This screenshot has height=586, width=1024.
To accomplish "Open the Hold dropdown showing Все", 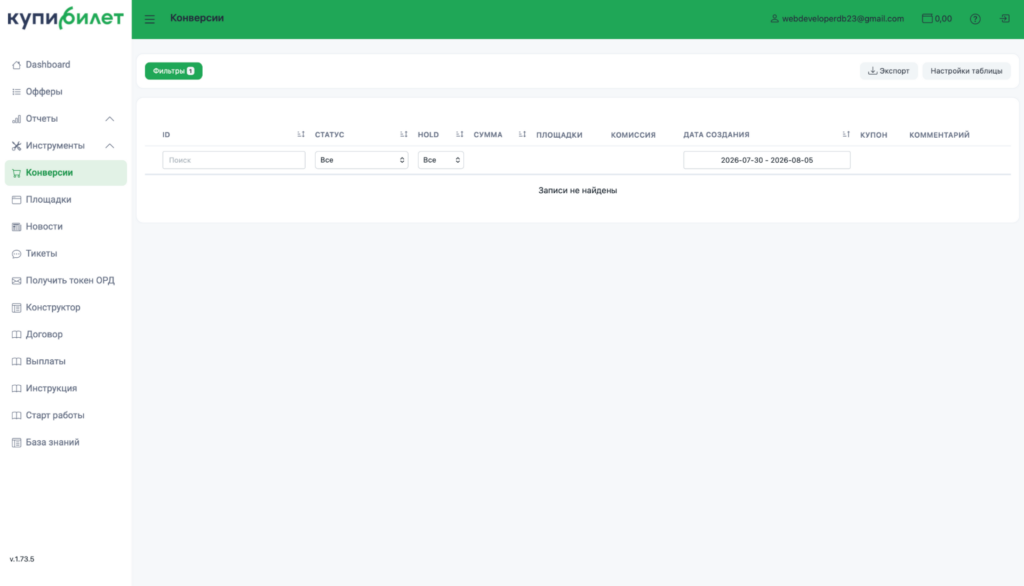I will (441, 160).
